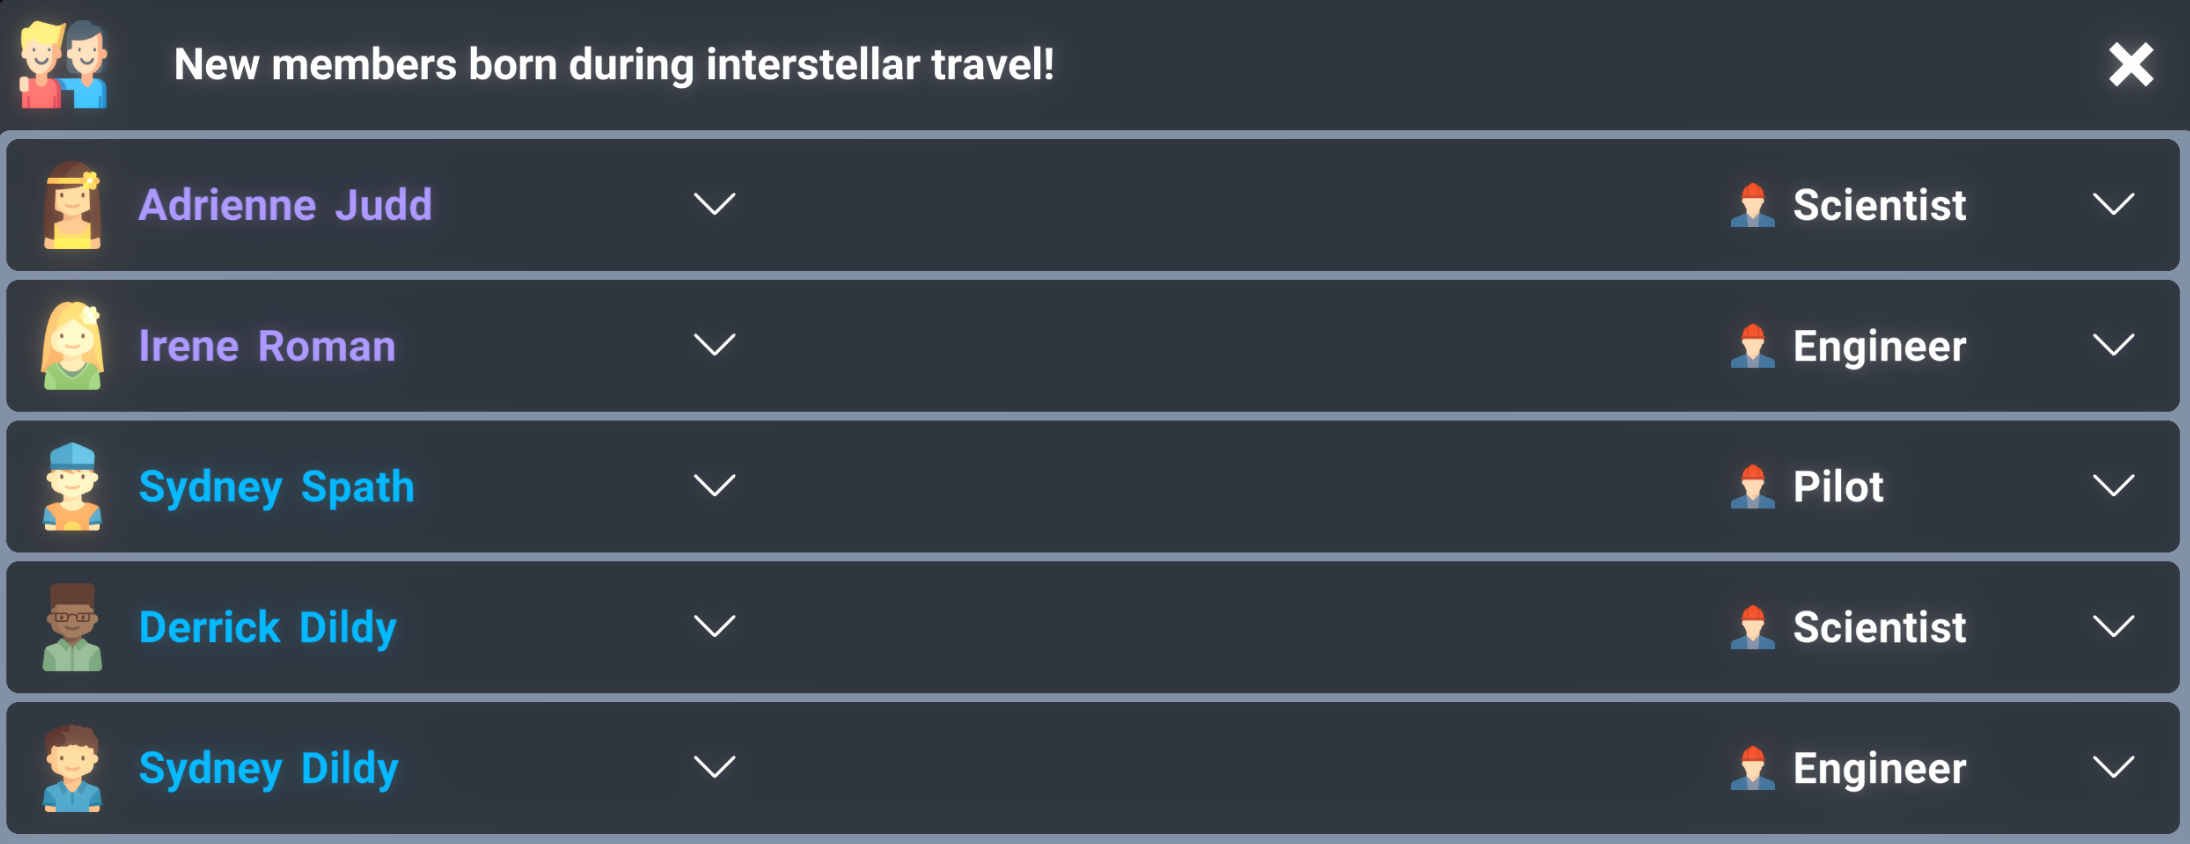Expand the Pilot role dropdown chevron
The image size is (2190, 844).
coord(2113,487)
